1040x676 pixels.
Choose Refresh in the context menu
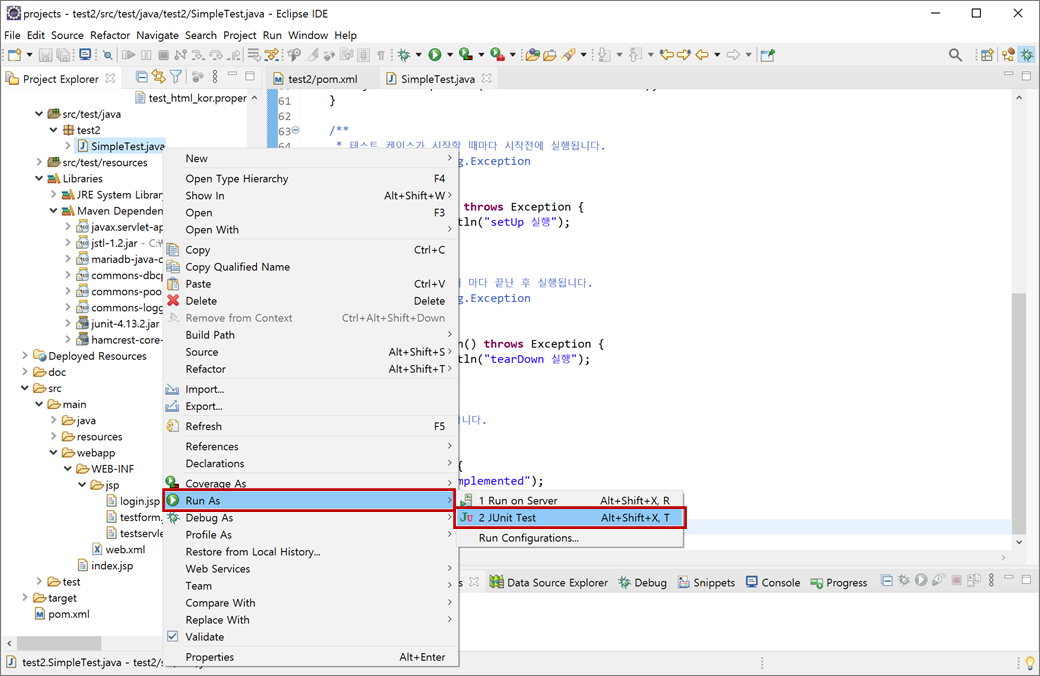click(310, 426)
